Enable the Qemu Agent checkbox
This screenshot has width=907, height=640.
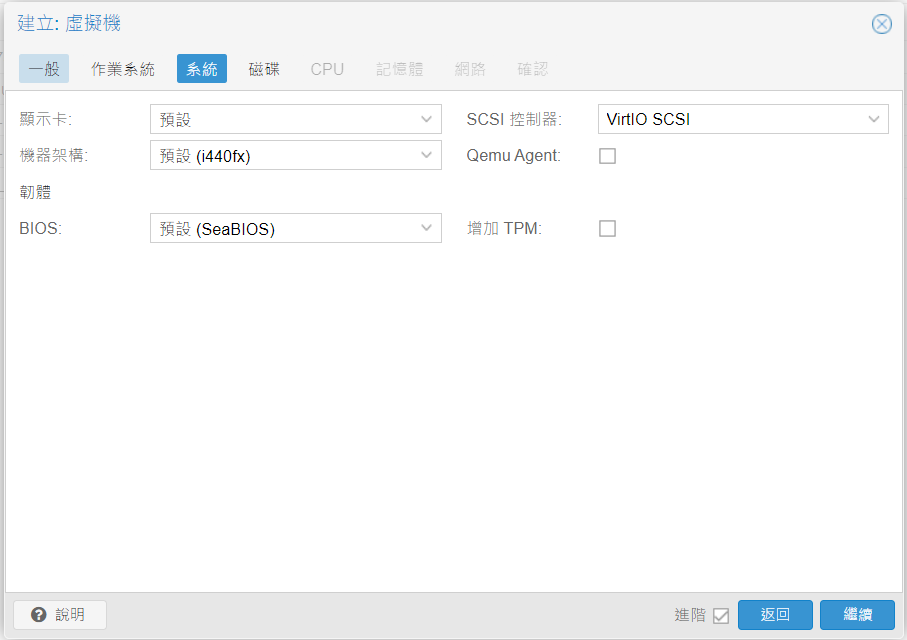point(607,156)
